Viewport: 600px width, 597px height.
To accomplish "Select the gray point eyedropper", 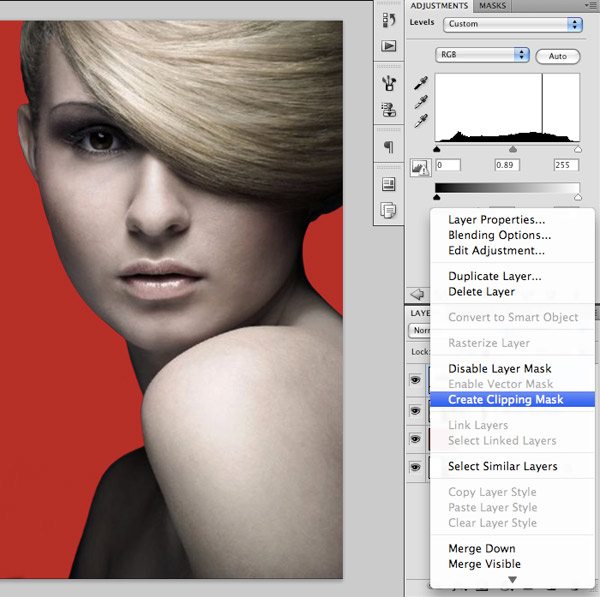I will pyautogui.click(x=421, y=101).
